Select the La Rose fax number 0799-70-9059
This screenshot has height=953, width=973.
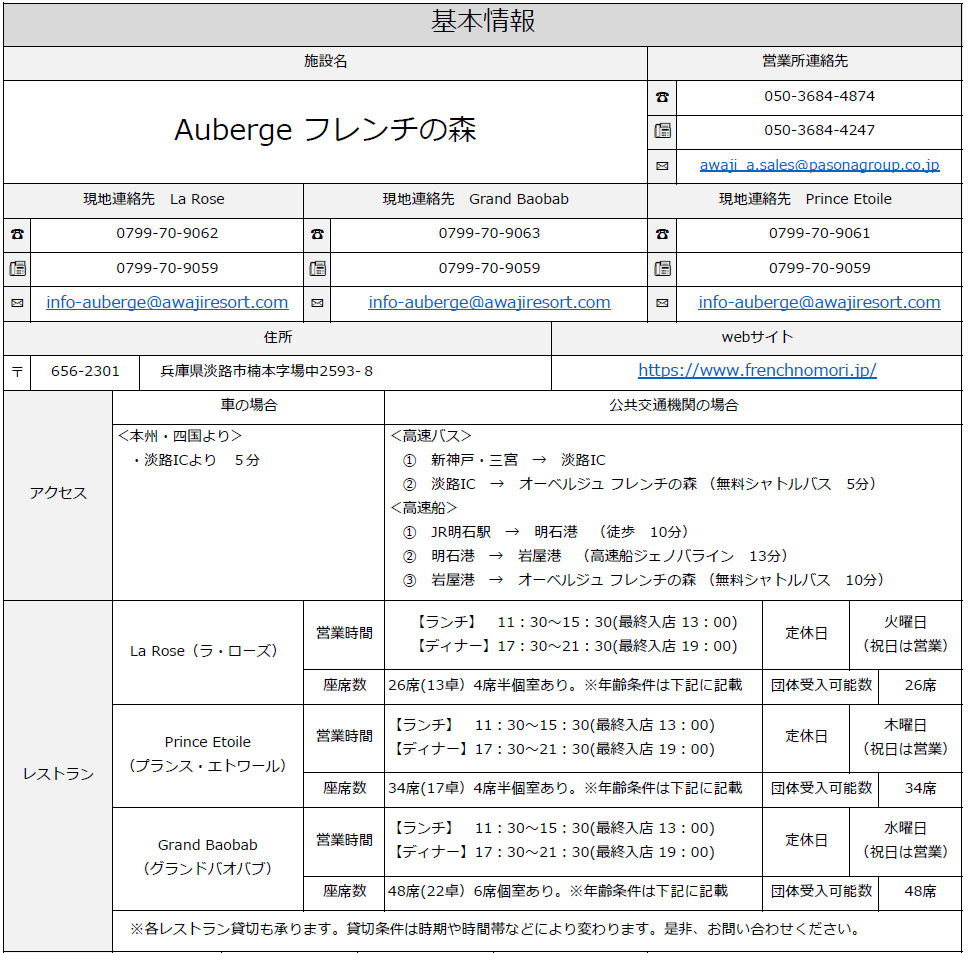[167, 269]
